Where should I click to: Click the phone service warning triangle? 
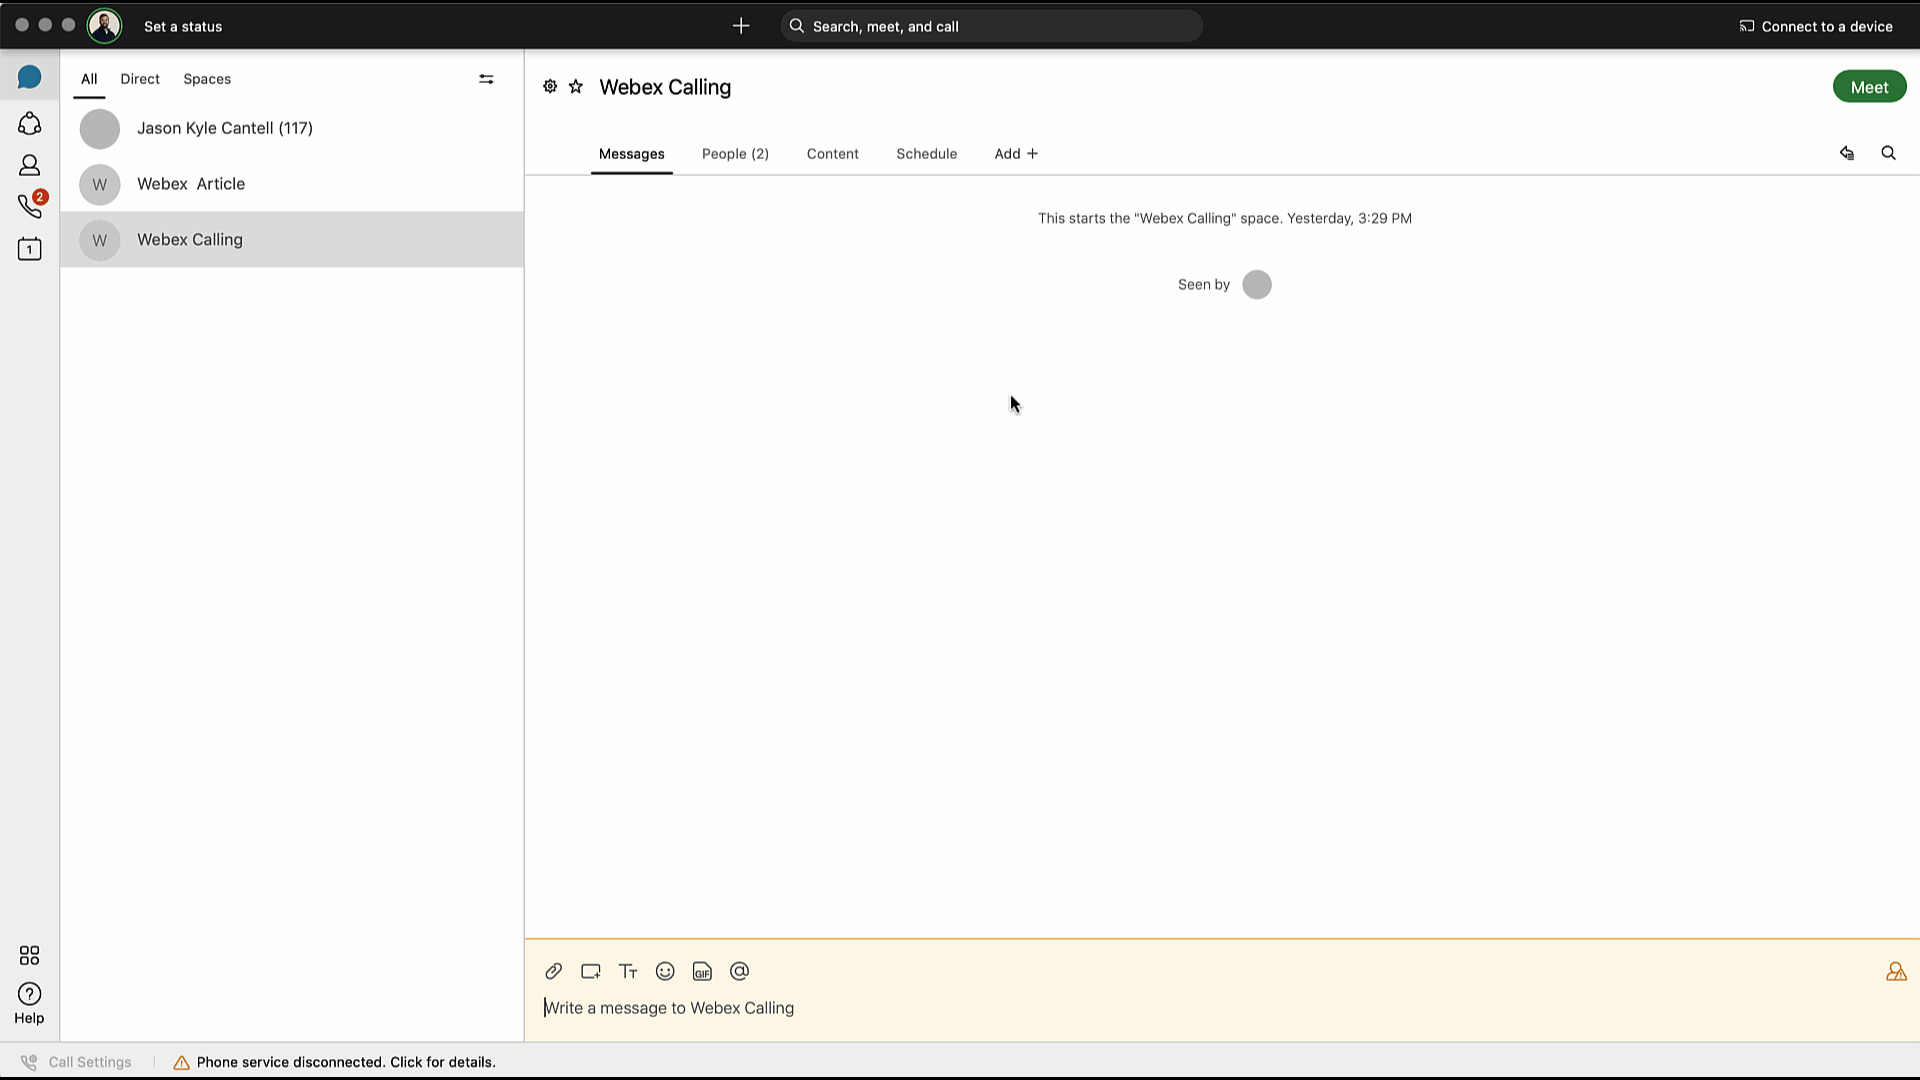click(181, 1062)
